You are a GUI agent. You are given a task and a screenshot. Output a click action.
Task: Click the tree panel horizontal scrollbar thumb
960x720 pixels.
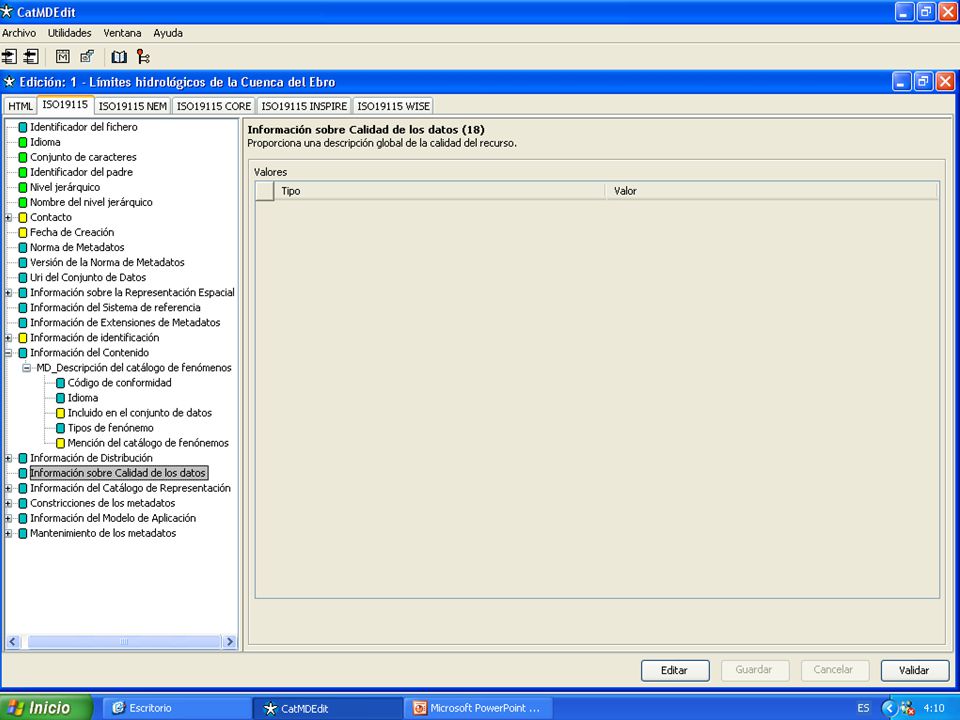124,642
